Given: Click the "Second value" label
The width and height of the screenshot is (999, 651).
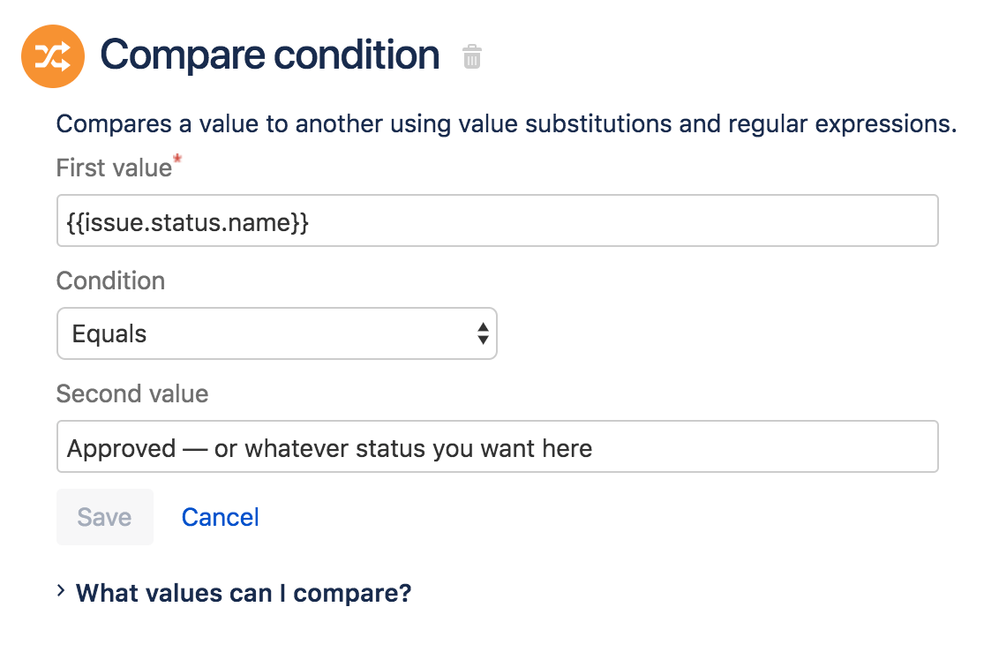Looking at the screenshot, I should (x=132, y=394).
